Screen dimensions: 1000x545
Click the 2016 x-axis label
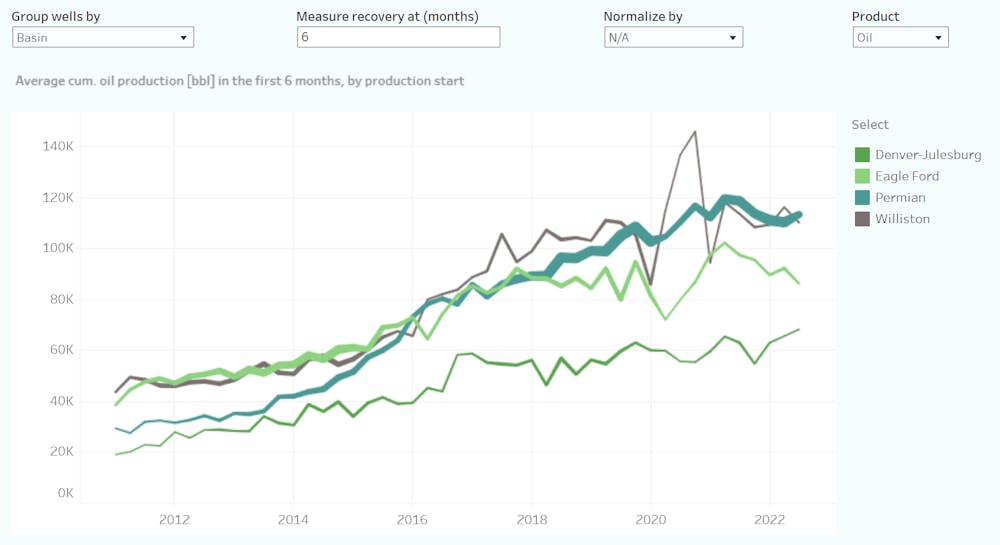[x=412, y=520]
